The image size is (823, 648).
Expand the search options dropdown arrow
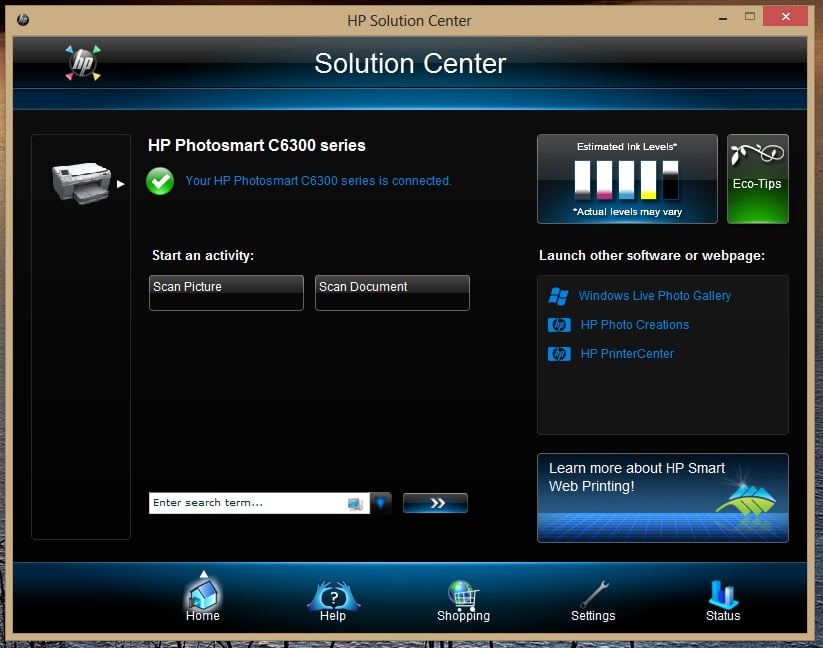coord(381,503)
